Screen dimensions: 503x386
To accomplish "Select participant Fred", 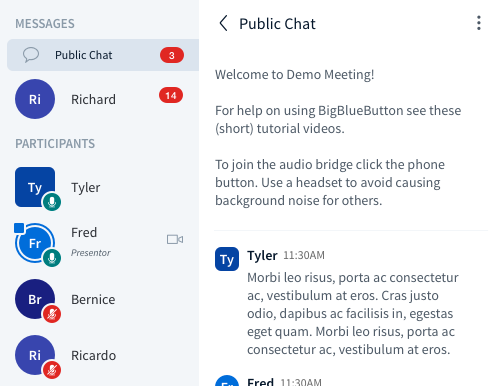I will click(103, 243).
